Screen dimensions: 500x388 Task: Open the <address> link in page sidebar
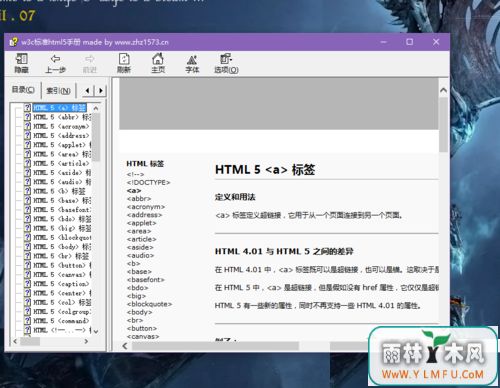point(144,215)
